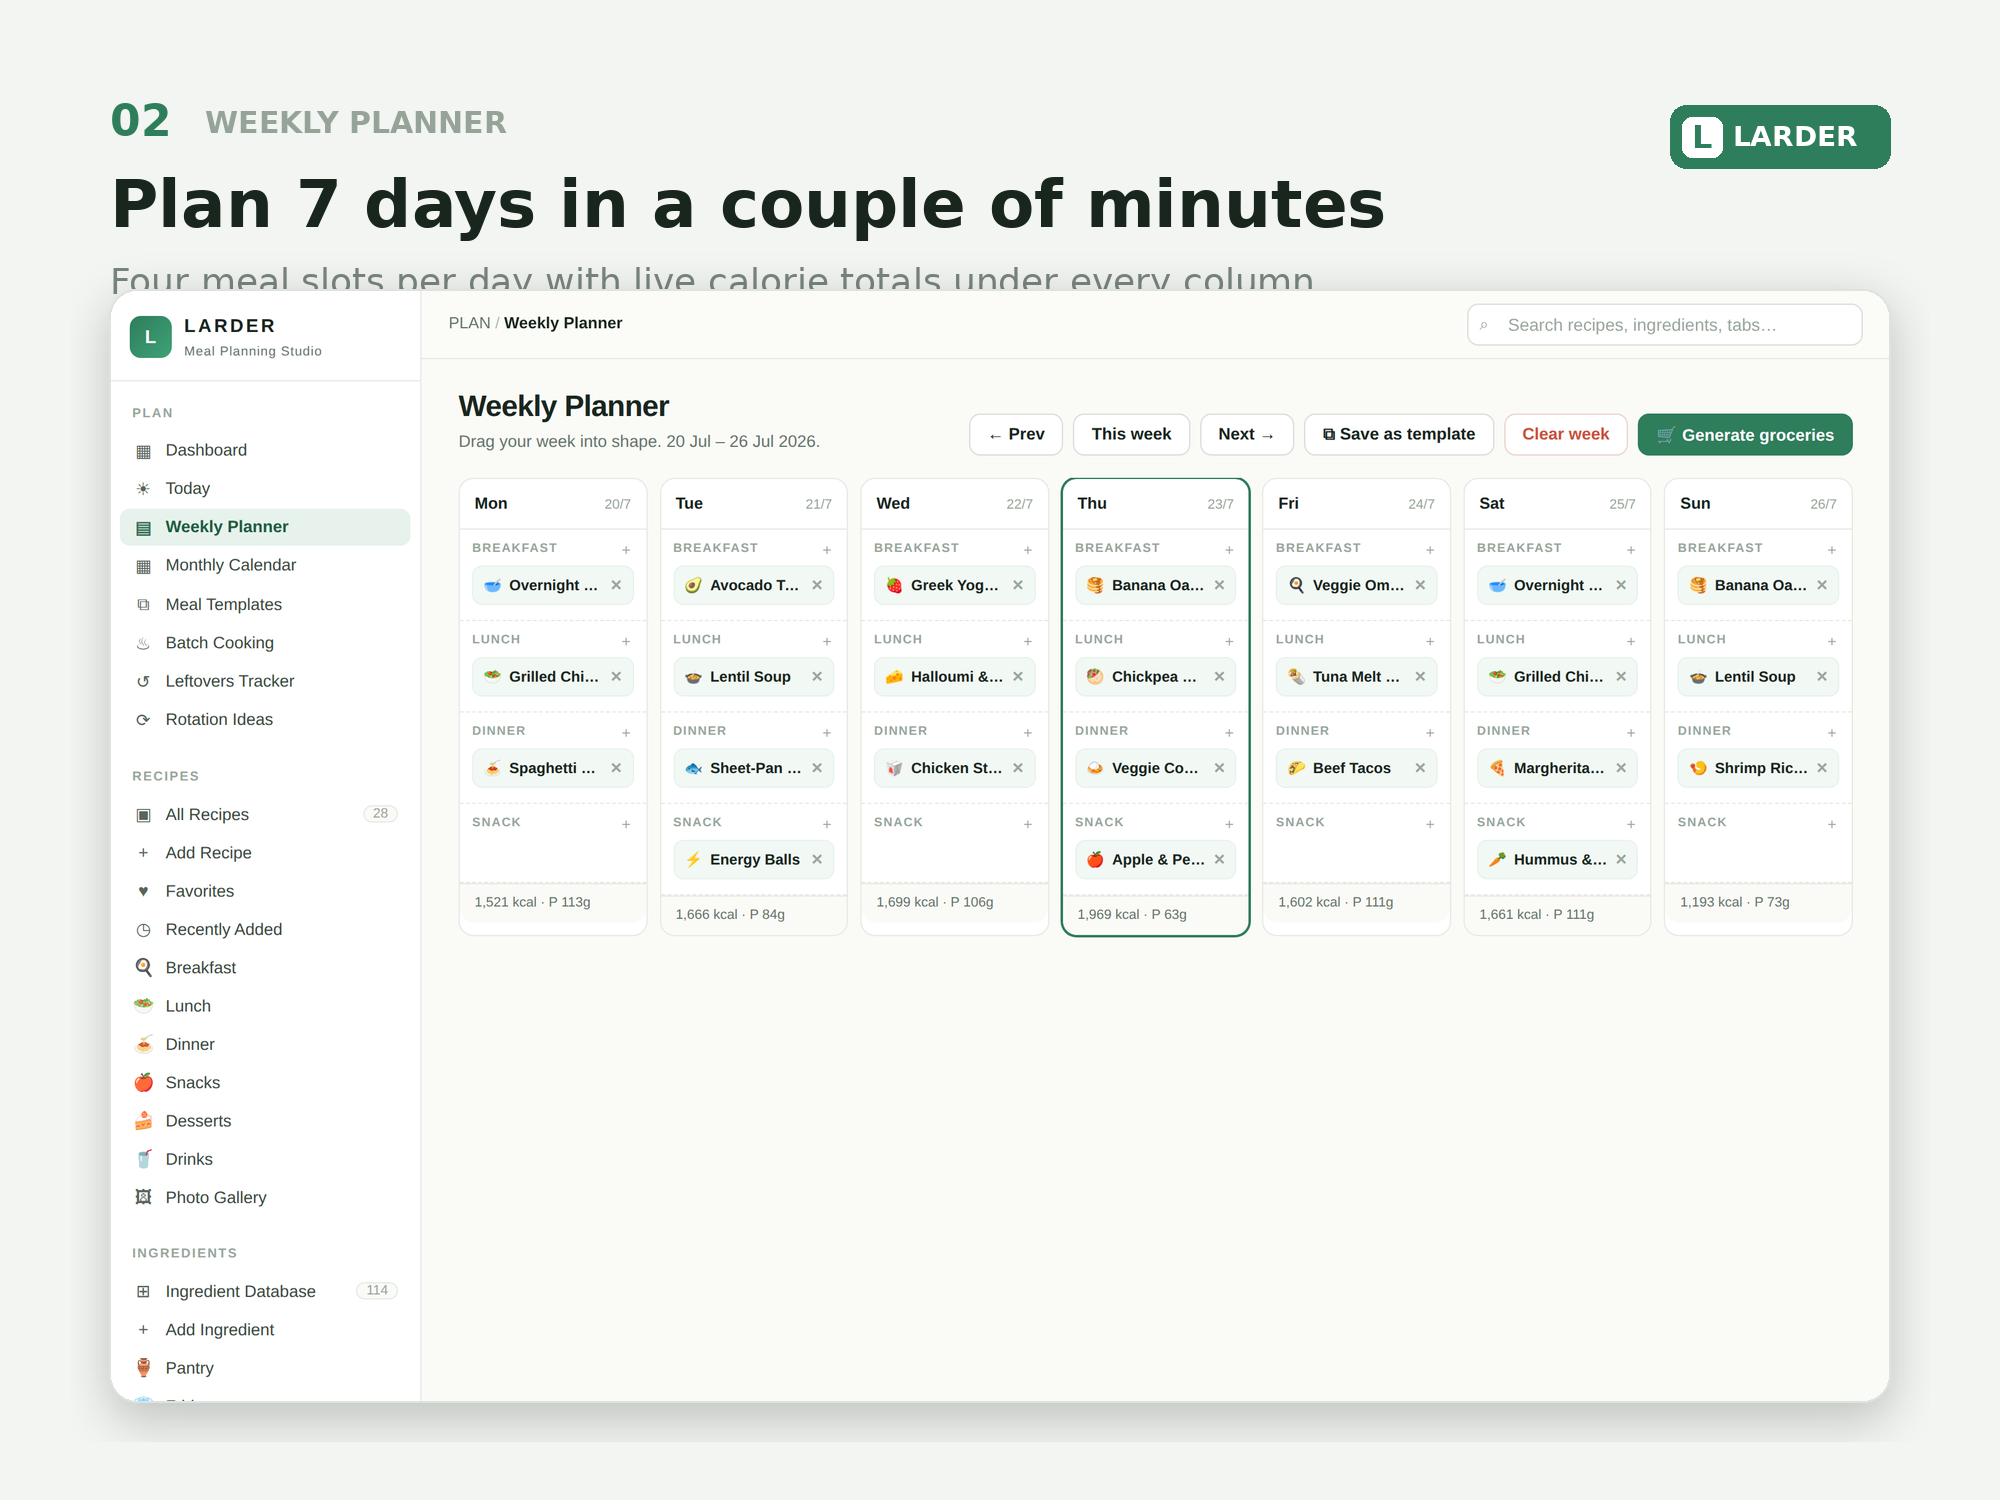The width and height of the screenshot is (2000, 1500).
Task: Add a snack to Sunday
Action: tap(1831, 824)
